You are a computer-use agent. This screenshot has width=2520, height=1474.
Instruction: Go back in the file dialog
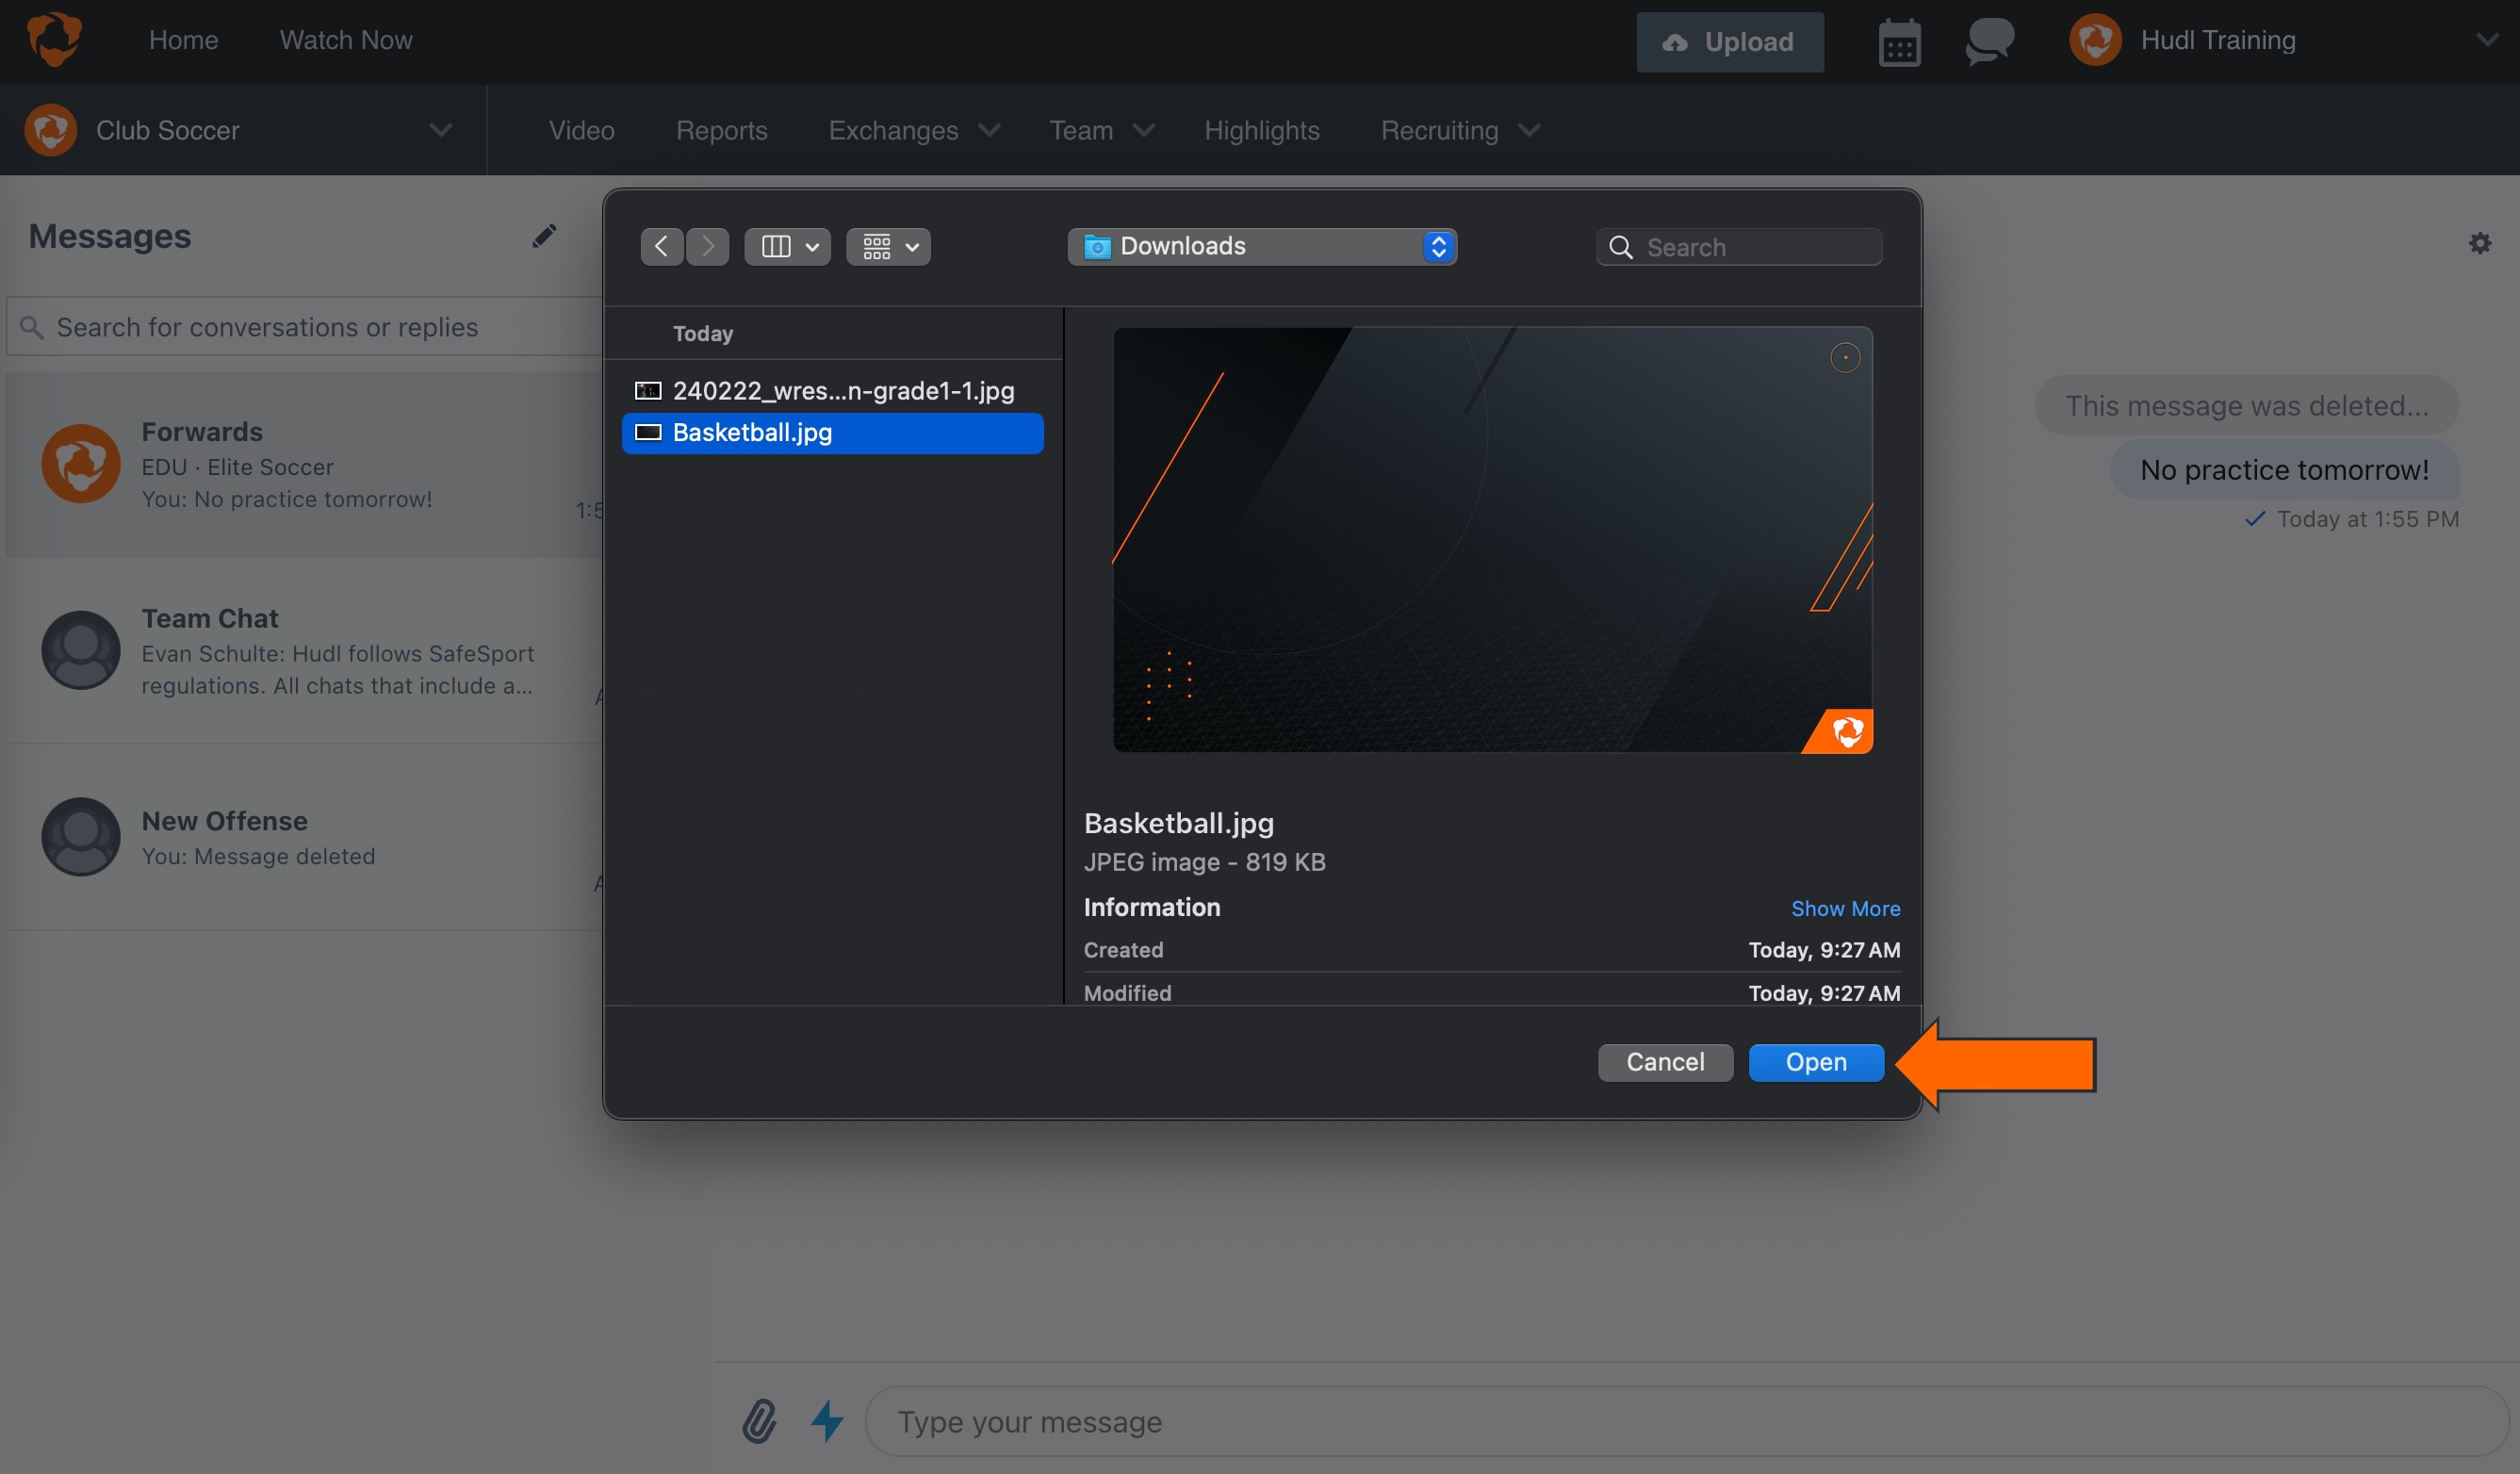click(661, 246)
